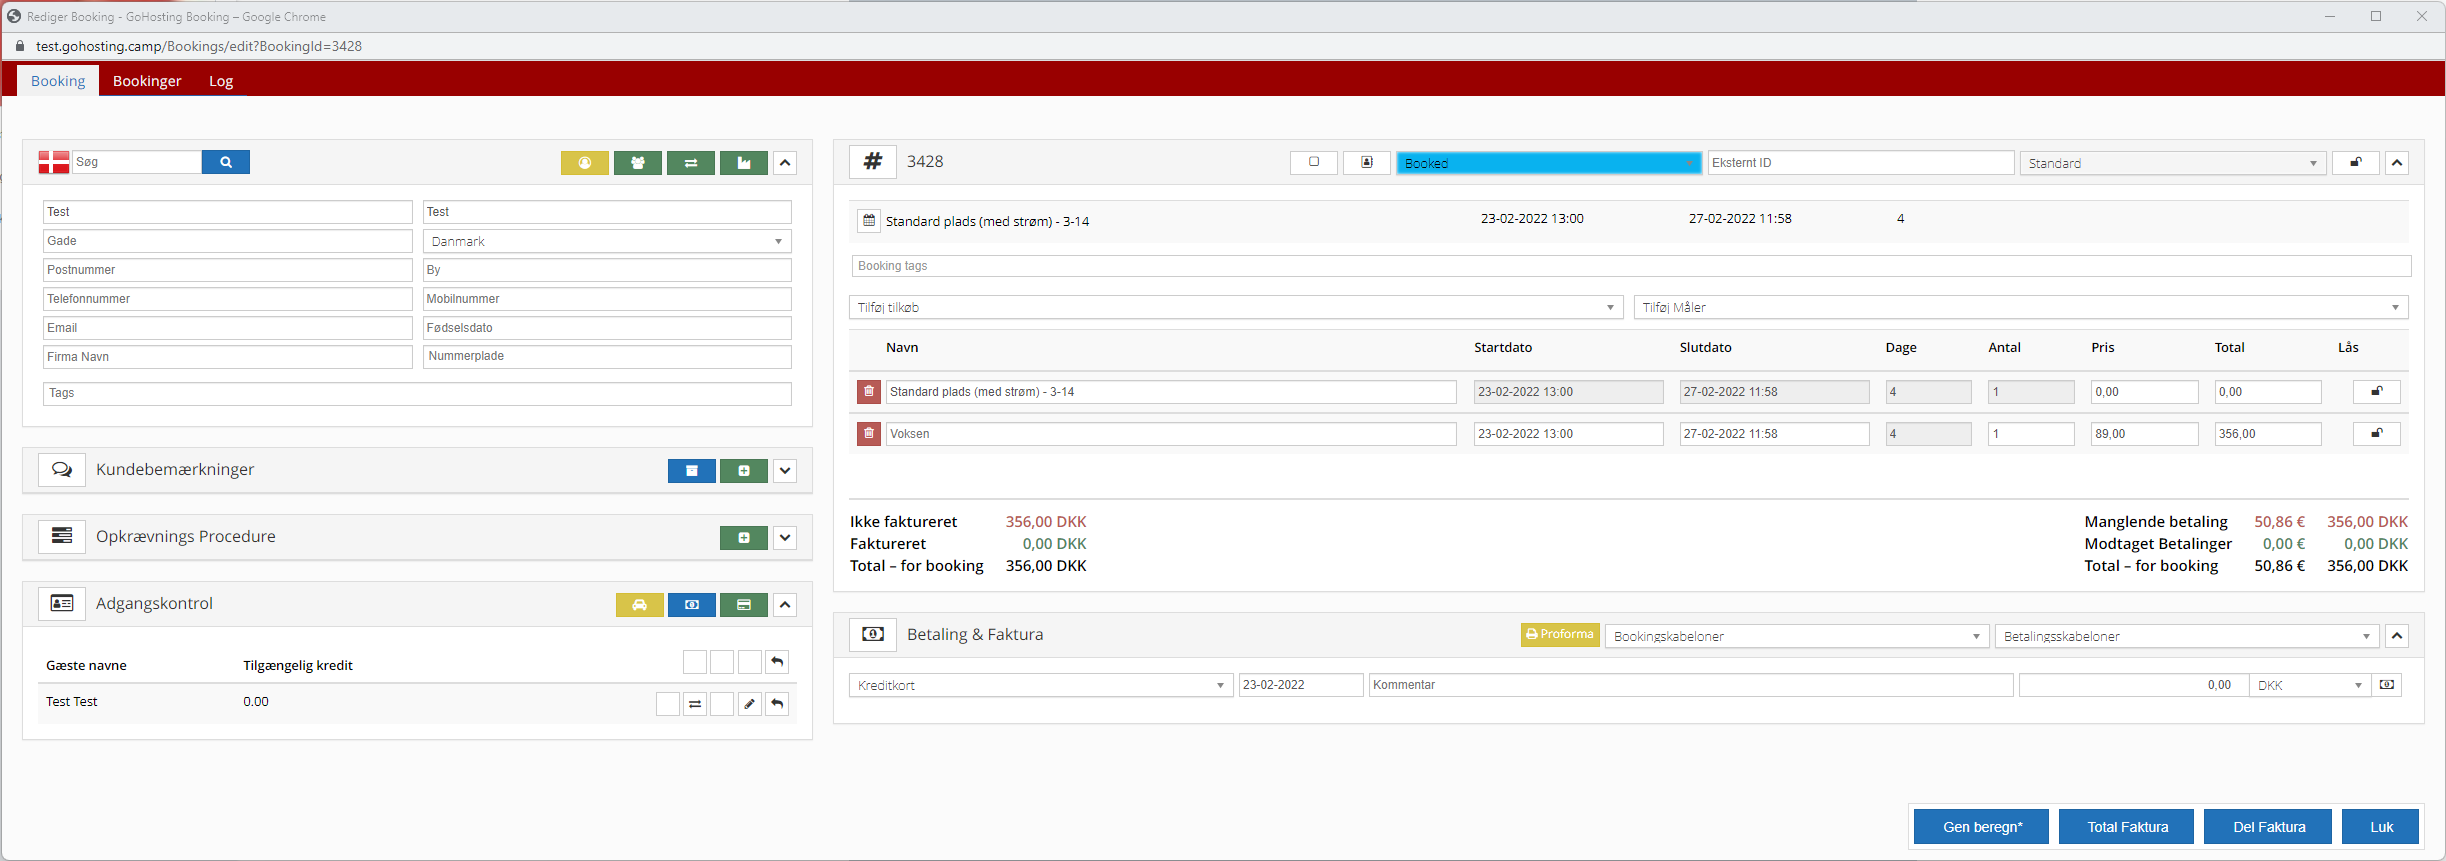Expand the Opkrævnings Procedure section
Screen dimensions: 2446x861
pyautogui.click(x=785, y=538)
